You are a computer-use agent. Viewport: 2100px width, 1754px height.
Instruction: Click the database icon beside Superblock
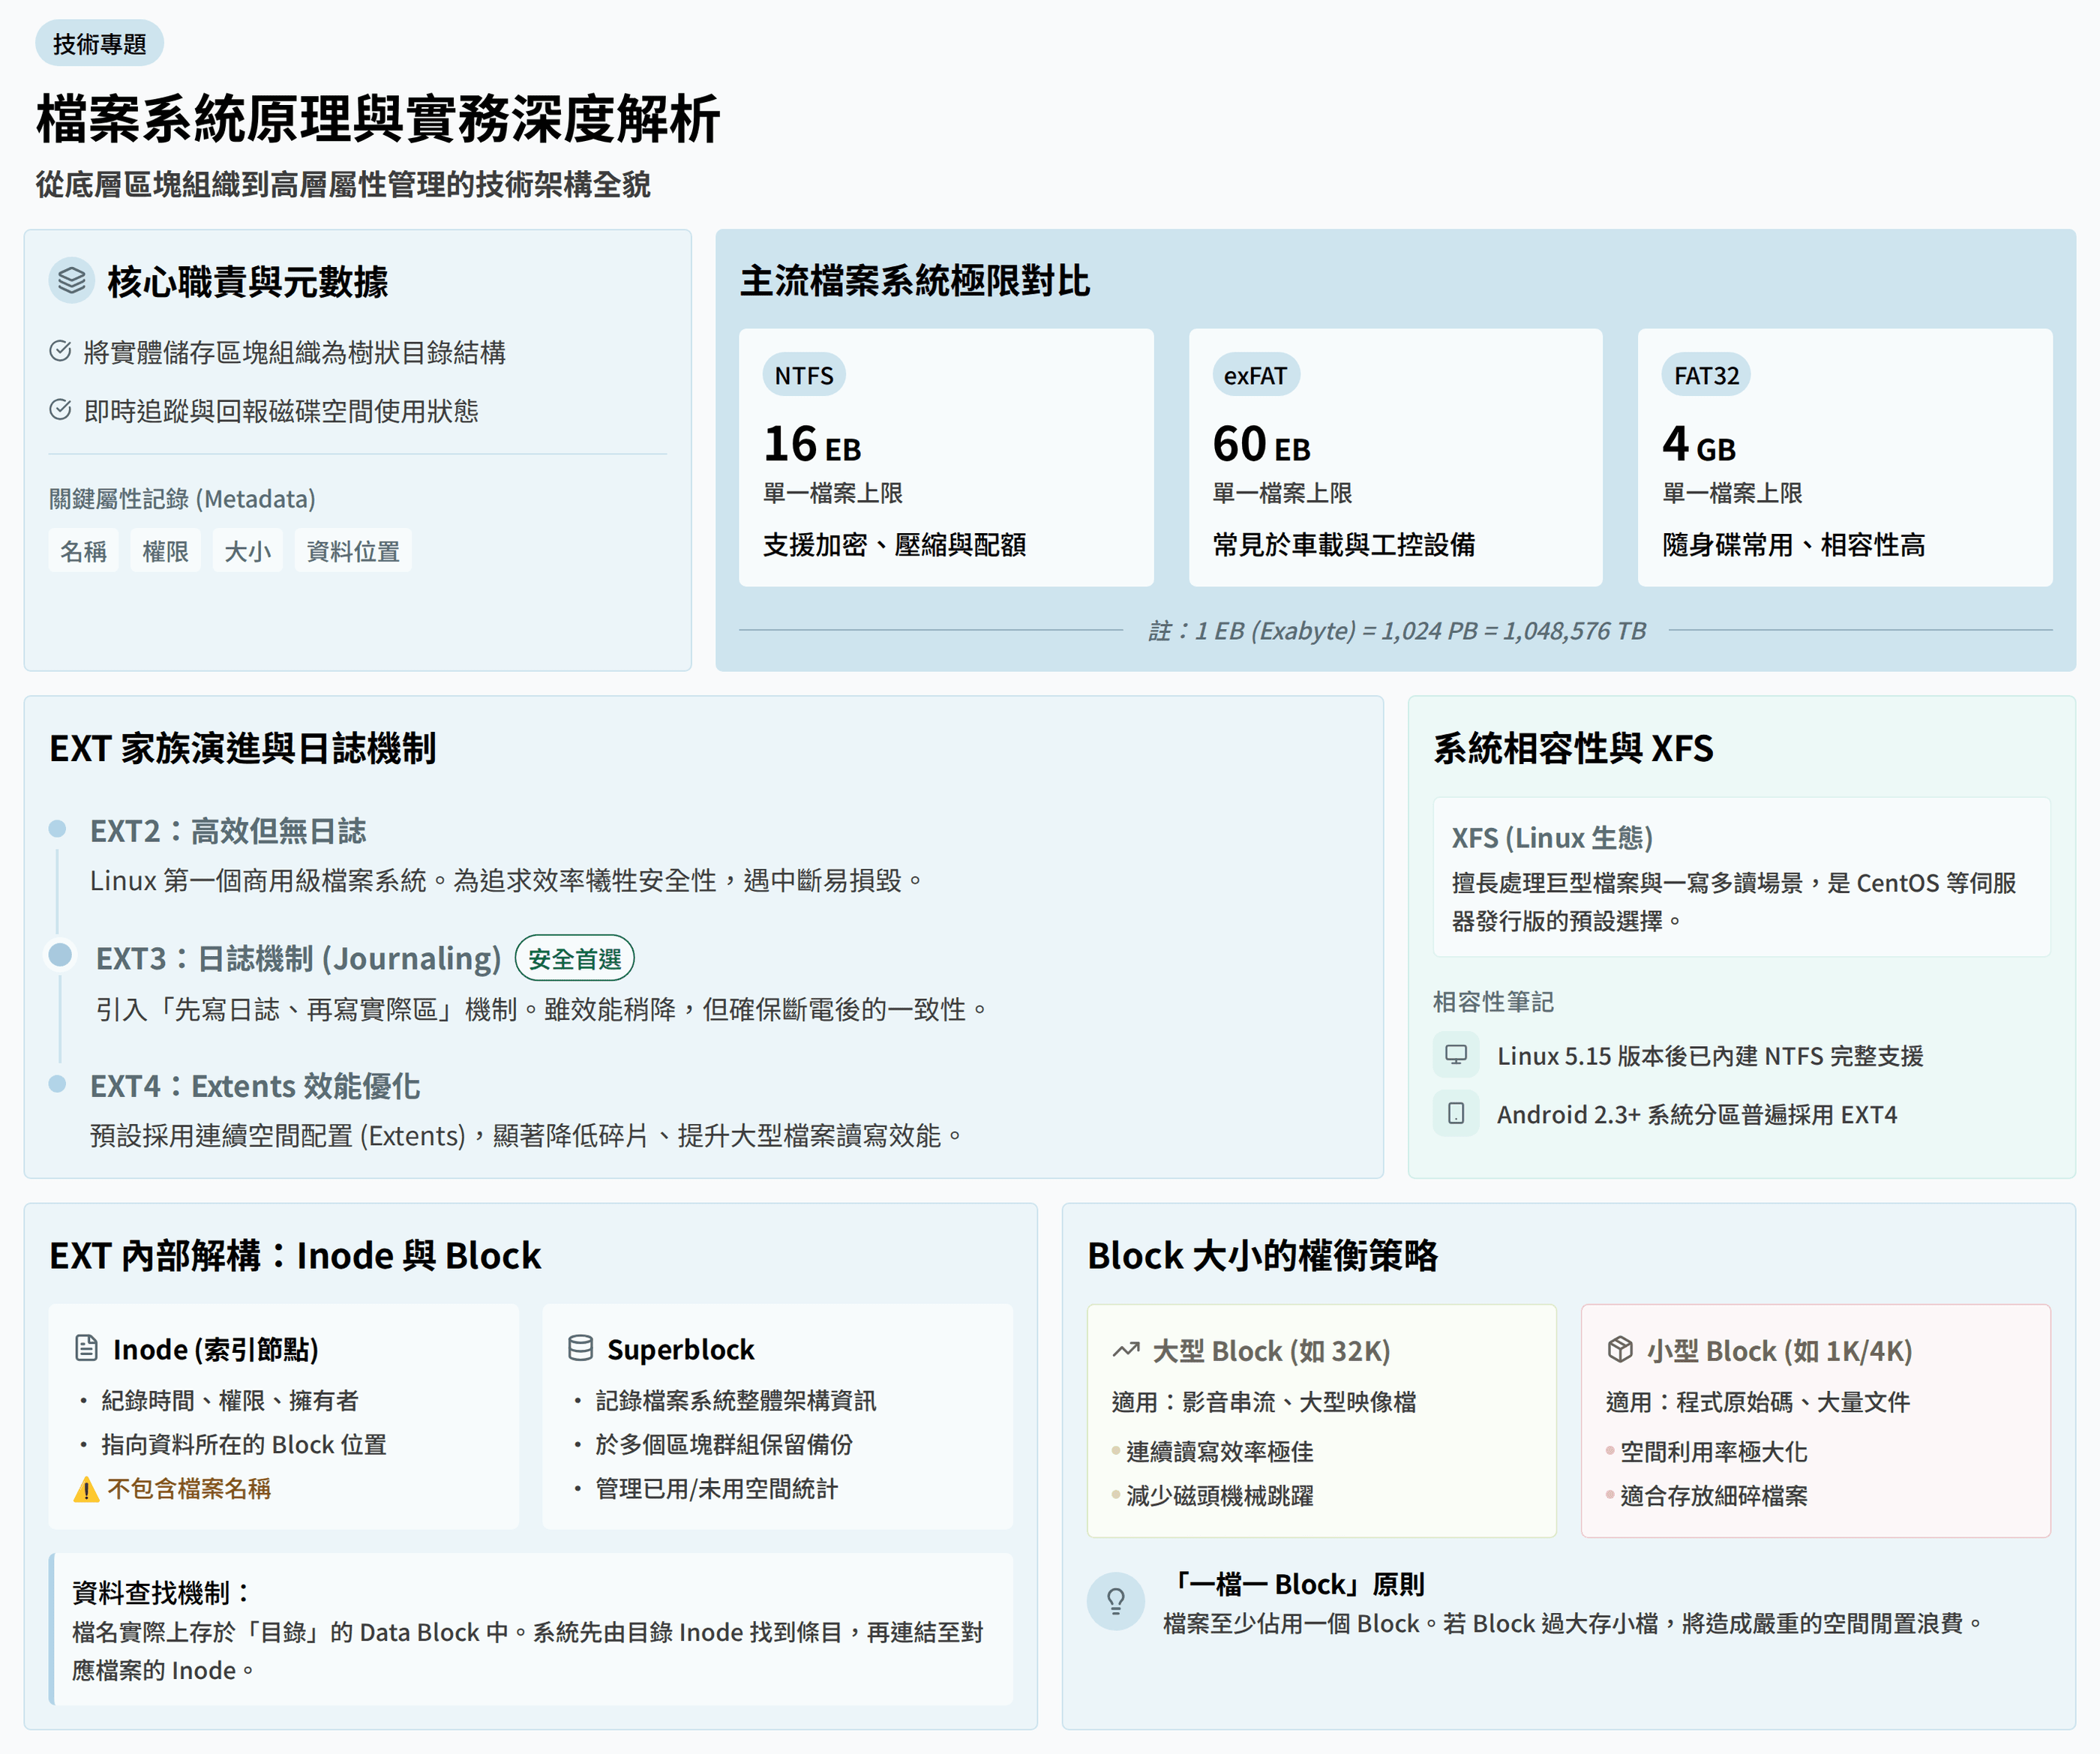coord(580,1348)
